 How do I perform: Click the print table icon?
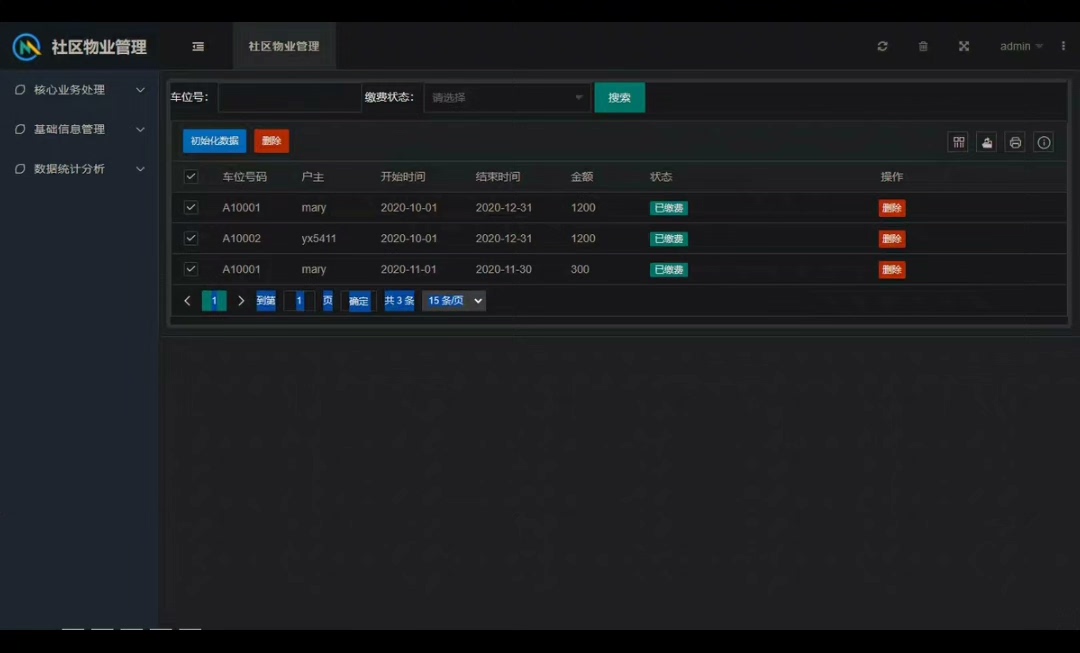[x=1015, y=142]
